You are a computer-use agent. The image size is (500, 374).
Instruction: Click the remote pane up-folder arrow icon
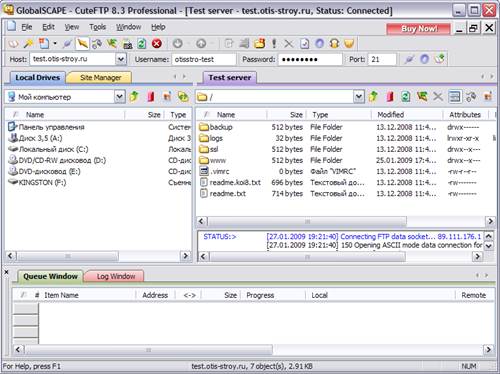point(373,97)
